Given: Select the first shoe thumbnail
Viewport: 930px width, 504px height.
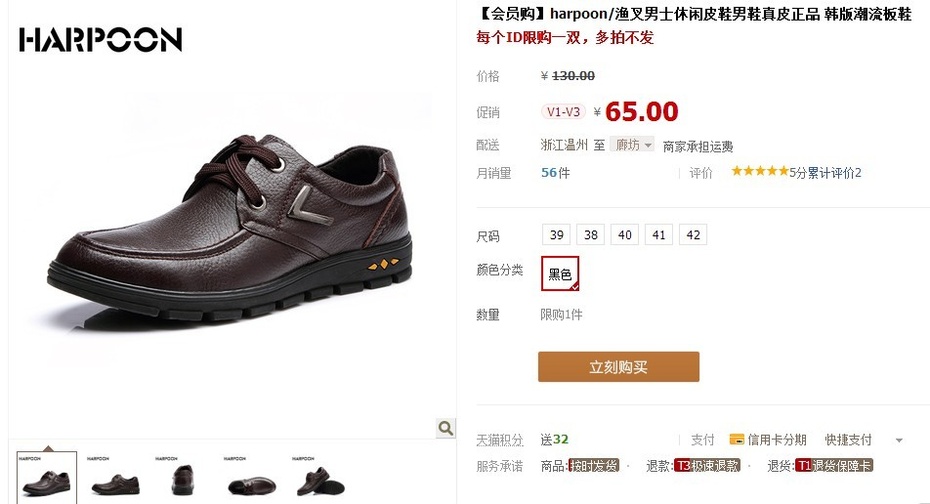Looking at the screenshot, I should click(x=46, y=477).
